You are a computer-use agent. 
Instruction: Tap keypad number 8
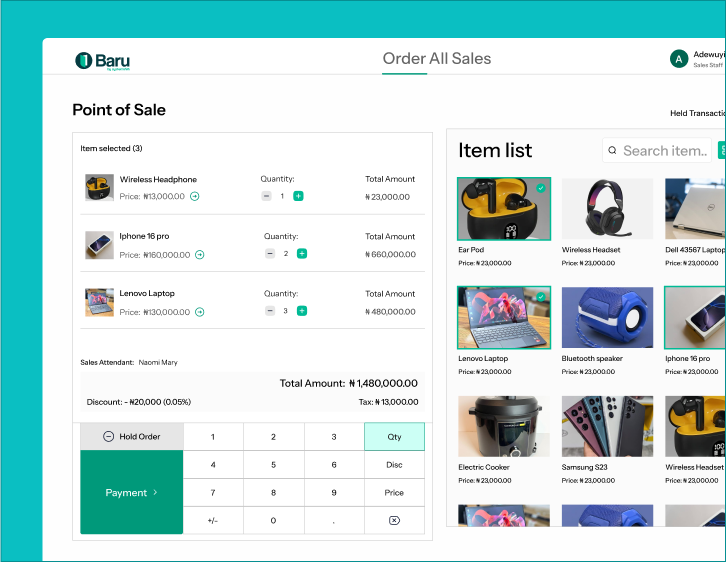(x=274, y=493)
